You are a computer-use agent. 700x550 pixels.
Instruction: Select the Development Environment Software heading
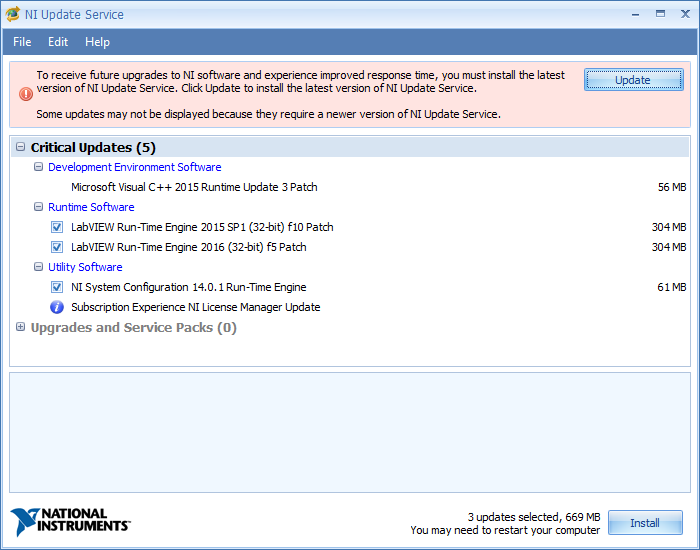[x=134, y=167]
